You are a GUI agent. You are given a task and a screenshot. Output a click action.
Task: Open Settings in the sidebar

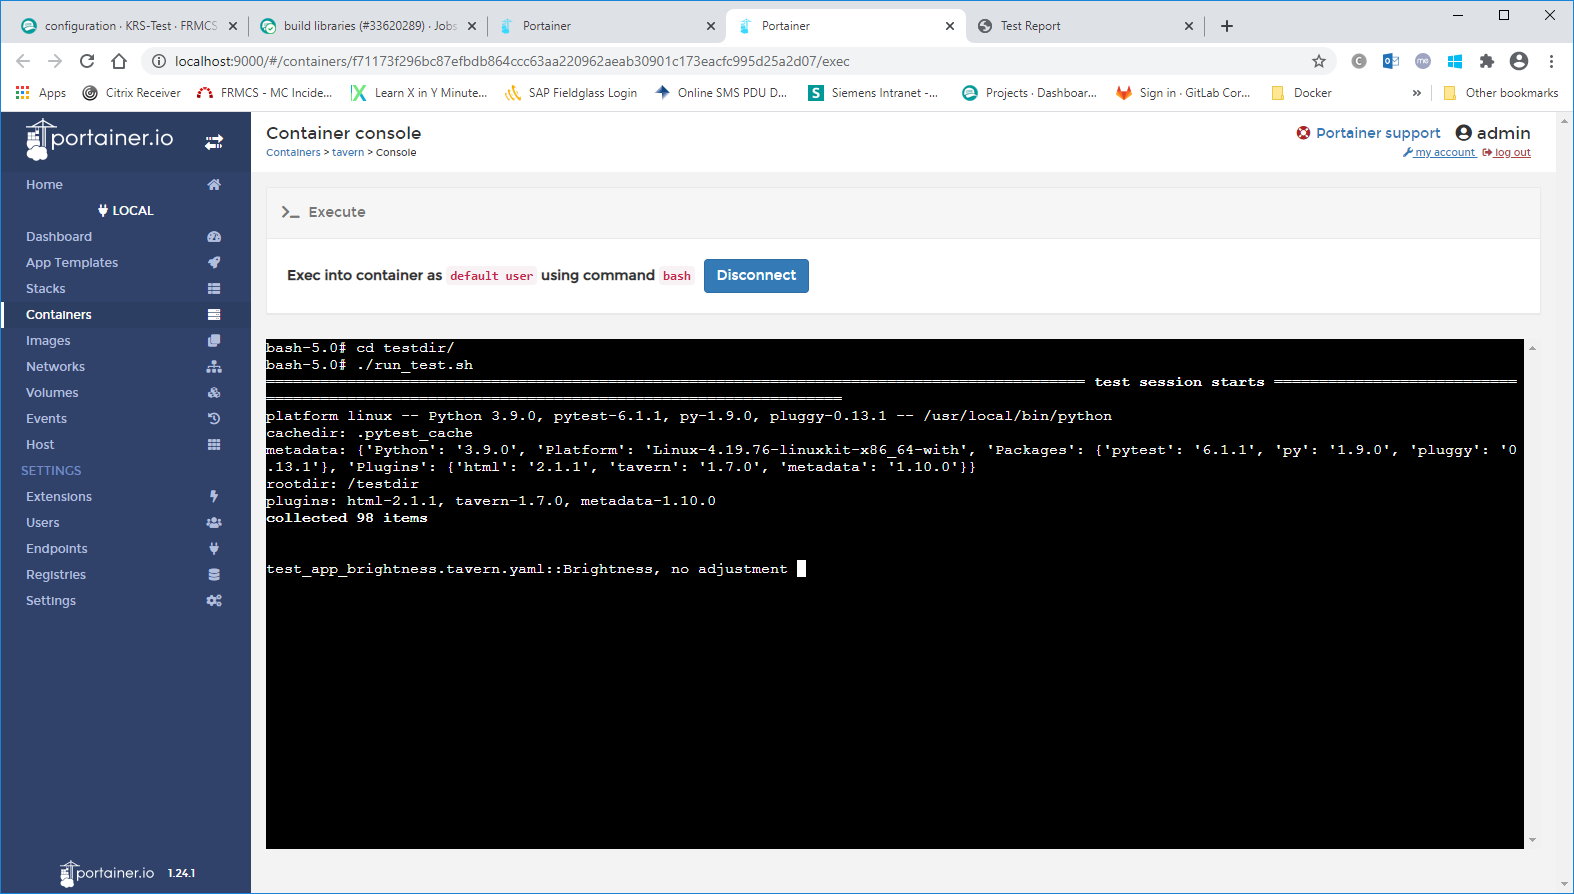(125, 601)
